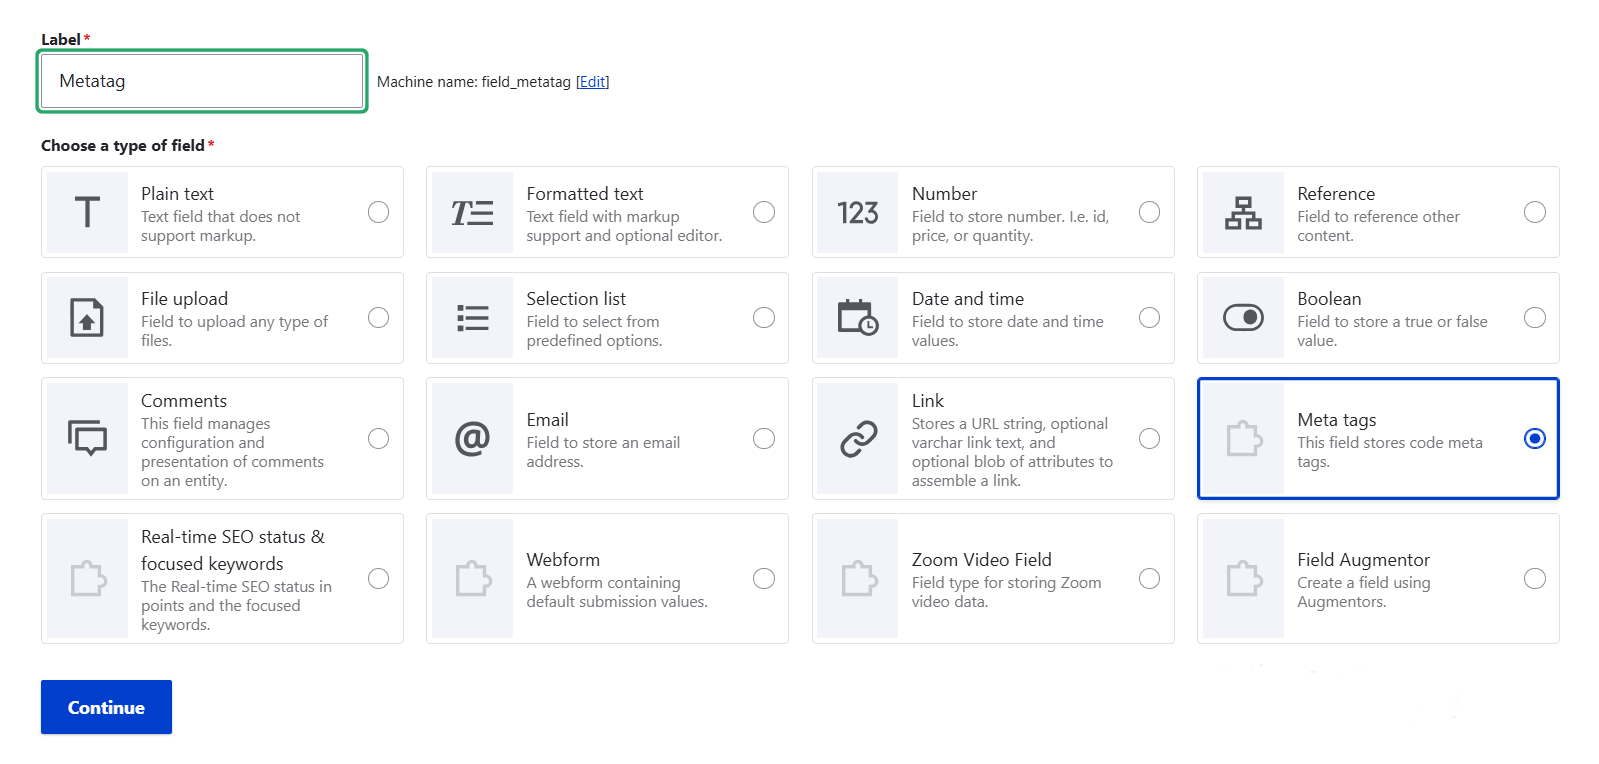Click the Formatted text icon

[472, 212]
